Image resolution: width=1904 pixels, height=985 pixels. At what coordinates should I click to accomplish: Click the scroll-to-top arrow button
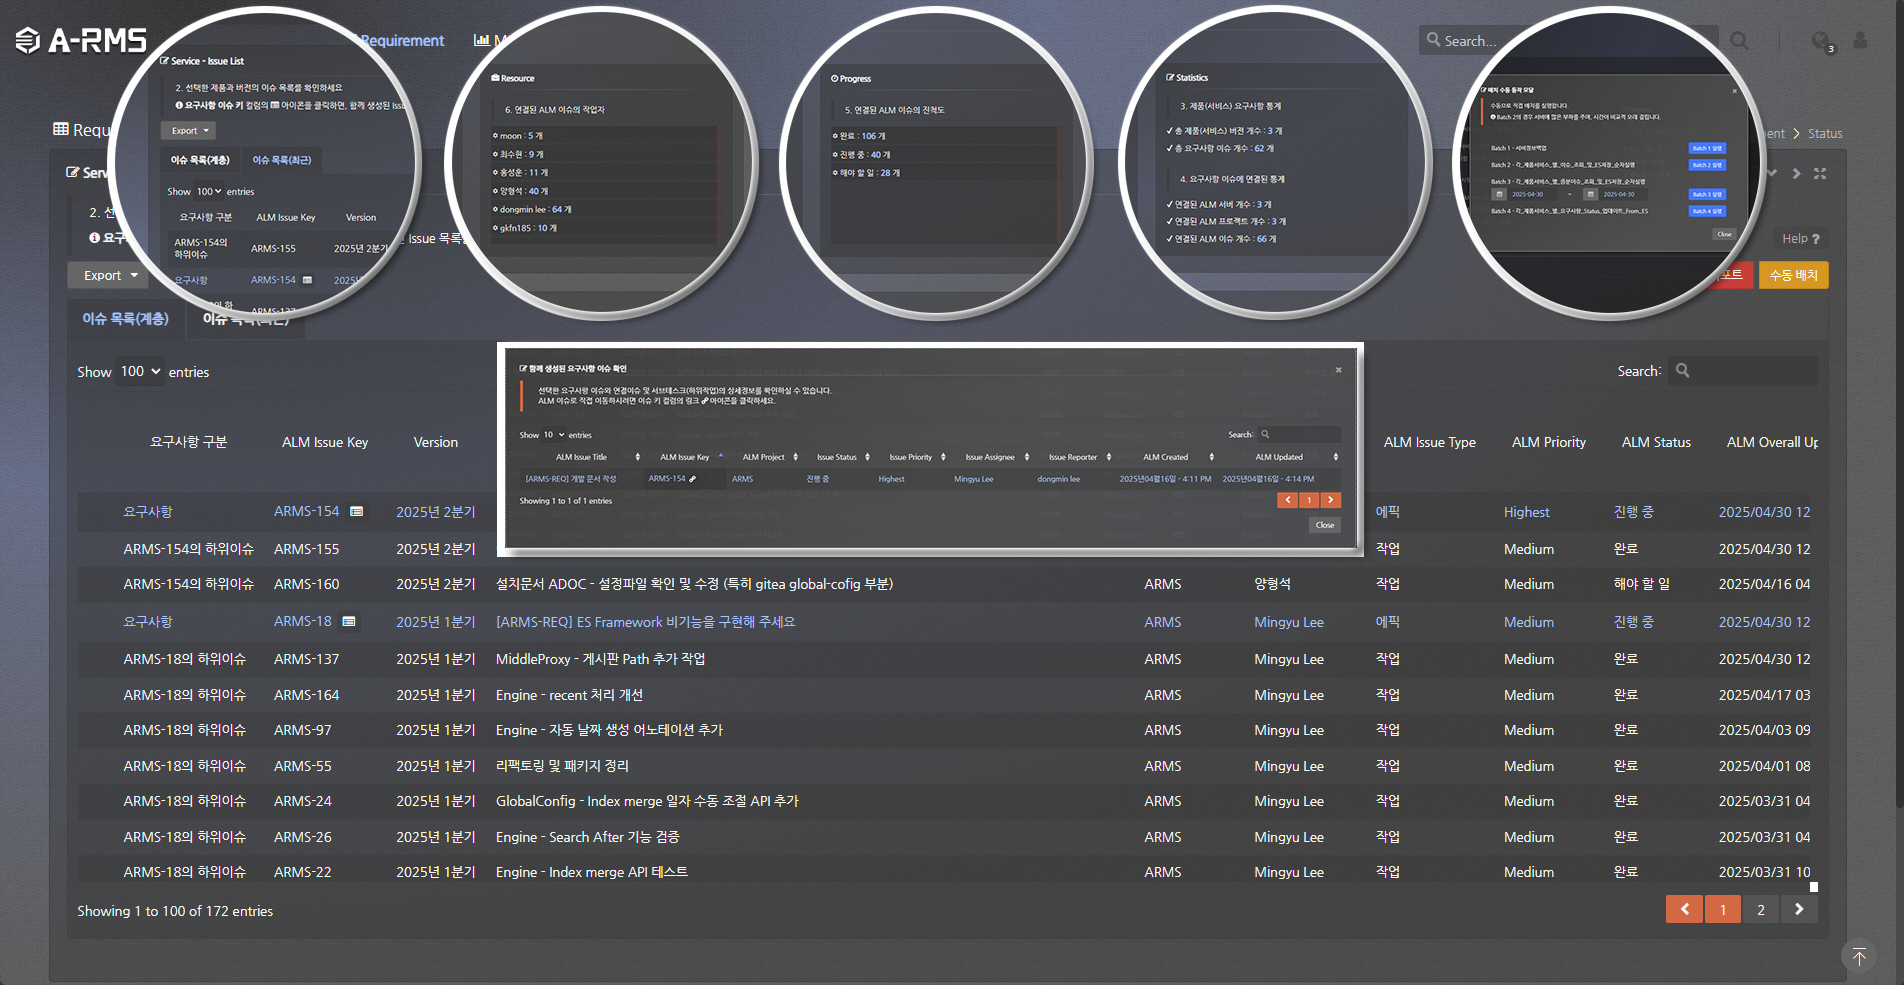point(1858,957)
